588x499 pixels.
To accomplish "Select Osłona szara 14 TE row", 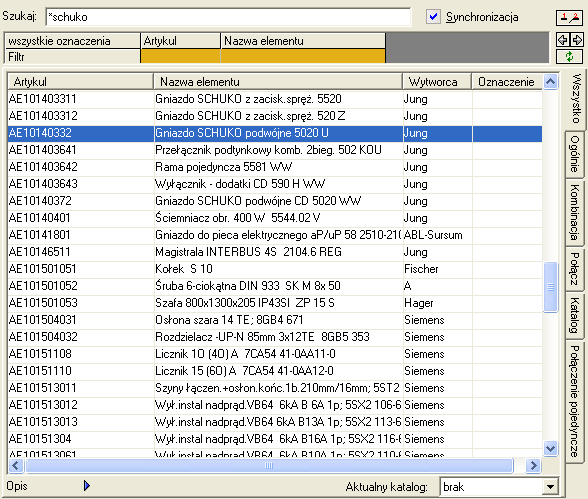I will 275,320.
